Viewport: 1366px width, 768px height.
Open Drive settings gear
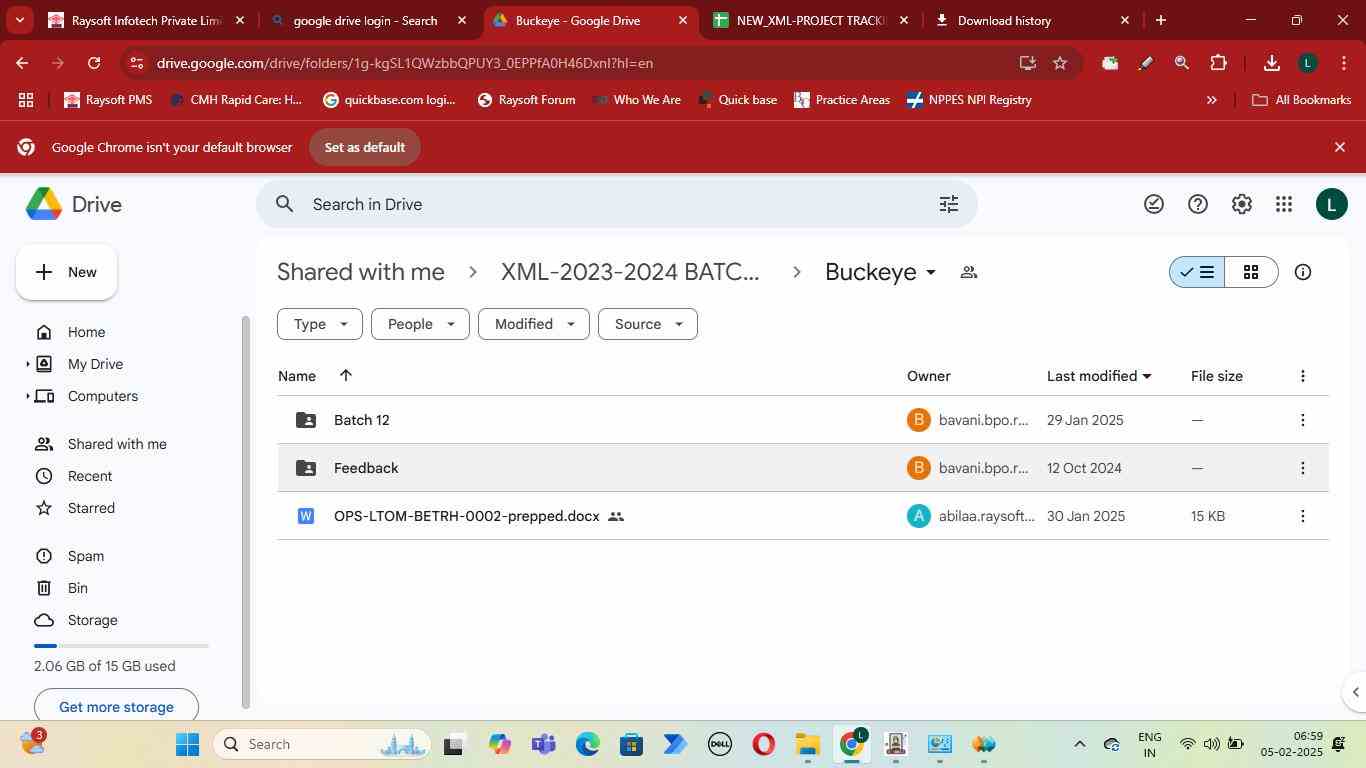pos(1242,204)
